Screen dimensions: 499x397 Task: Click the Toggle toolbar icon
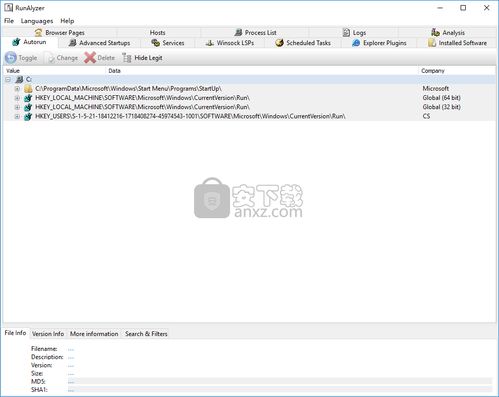pyautogui.click(x=11, y=58)
